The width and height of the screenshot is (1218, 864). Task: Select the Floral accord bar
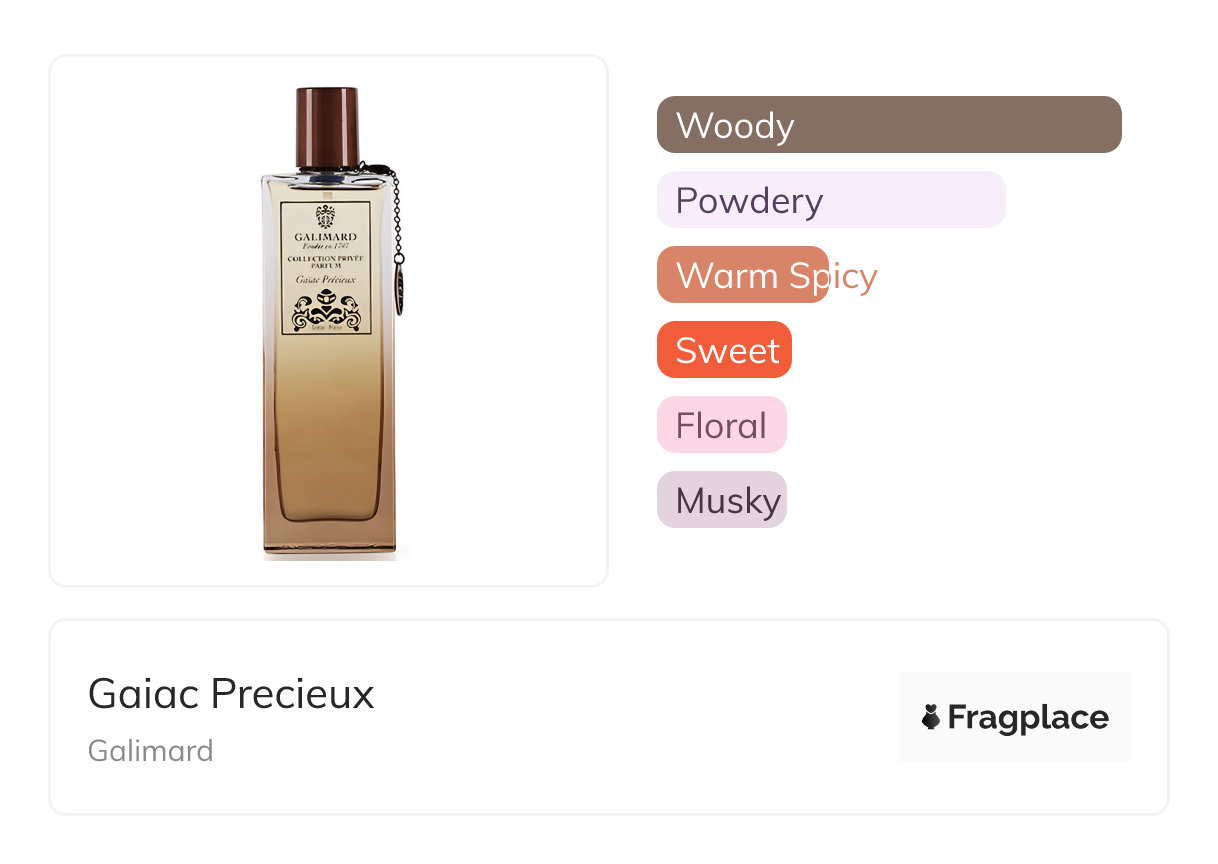tap(721, 425)
